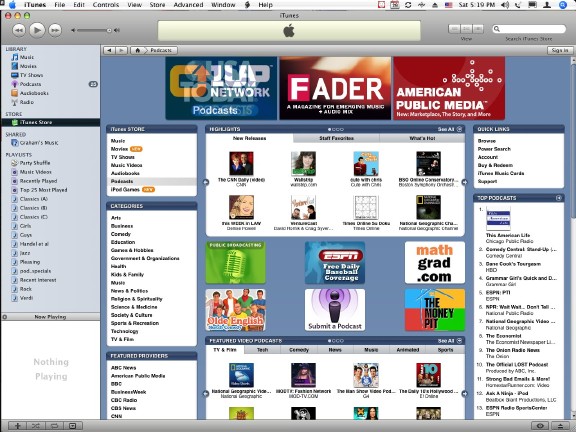The height and width of the screenshot is (432, 576).
Task: Open This American Life top podcast
Action: tap(508, 235)
